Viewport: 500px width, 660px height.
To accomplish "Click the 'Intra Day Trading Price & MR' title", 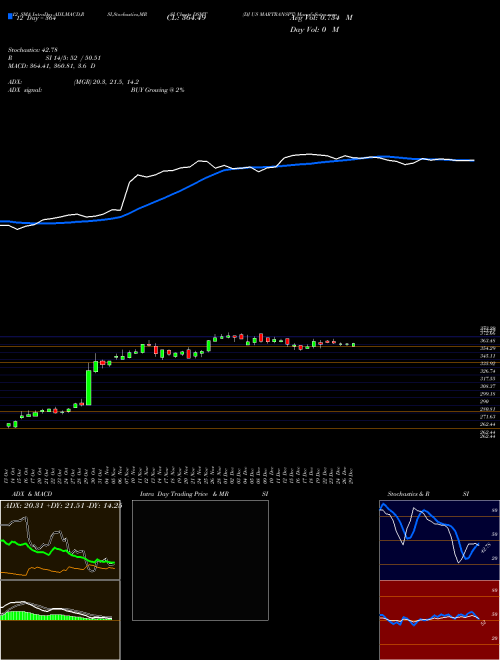I will tap(185, 494).
